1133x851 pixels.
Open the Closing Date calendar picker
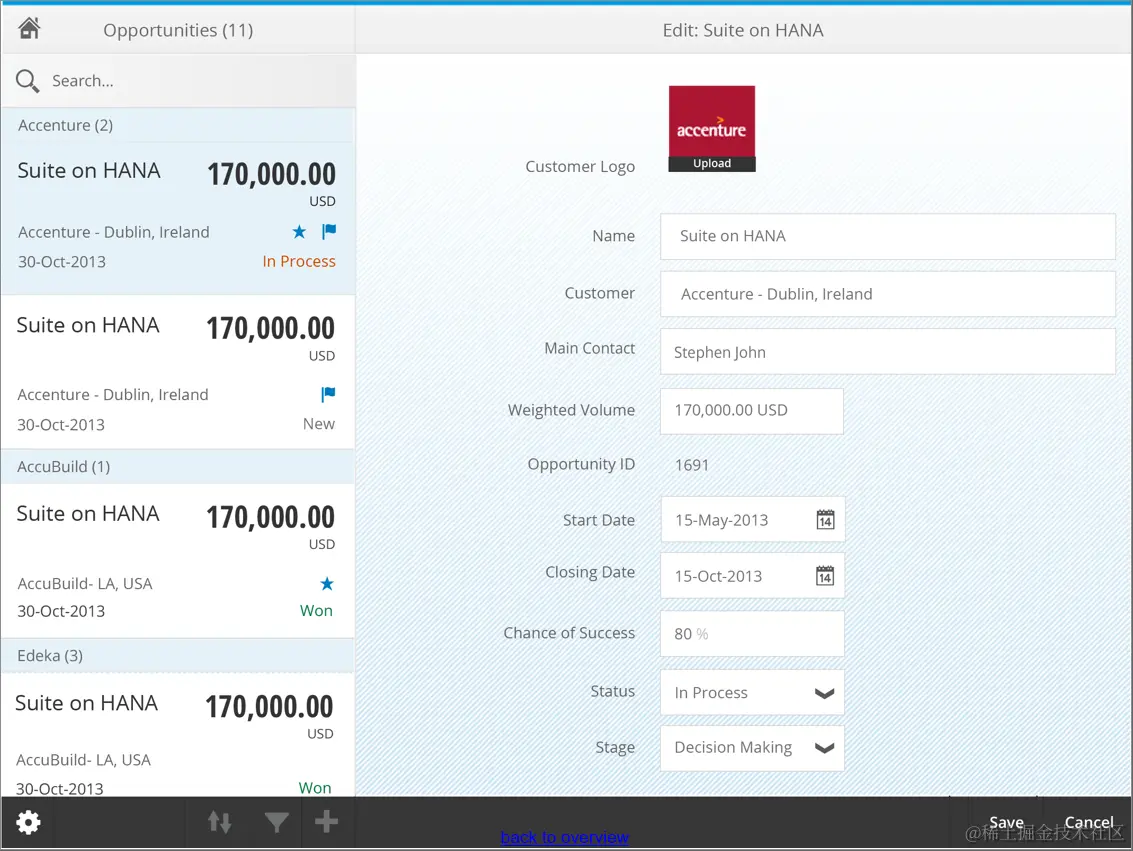825,576
